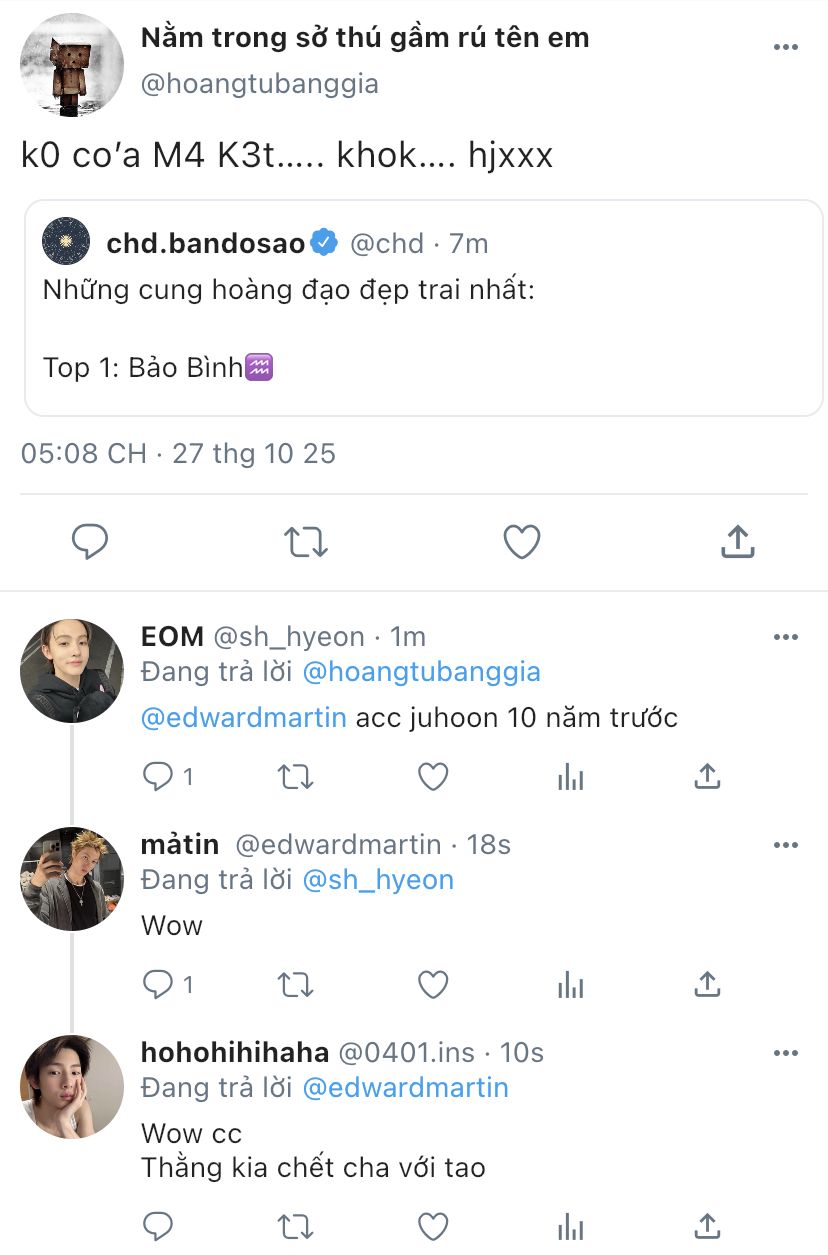Reply to the main hoangtubanggia tweet
The image size is (828, 1255).
[x=90, y=542]
